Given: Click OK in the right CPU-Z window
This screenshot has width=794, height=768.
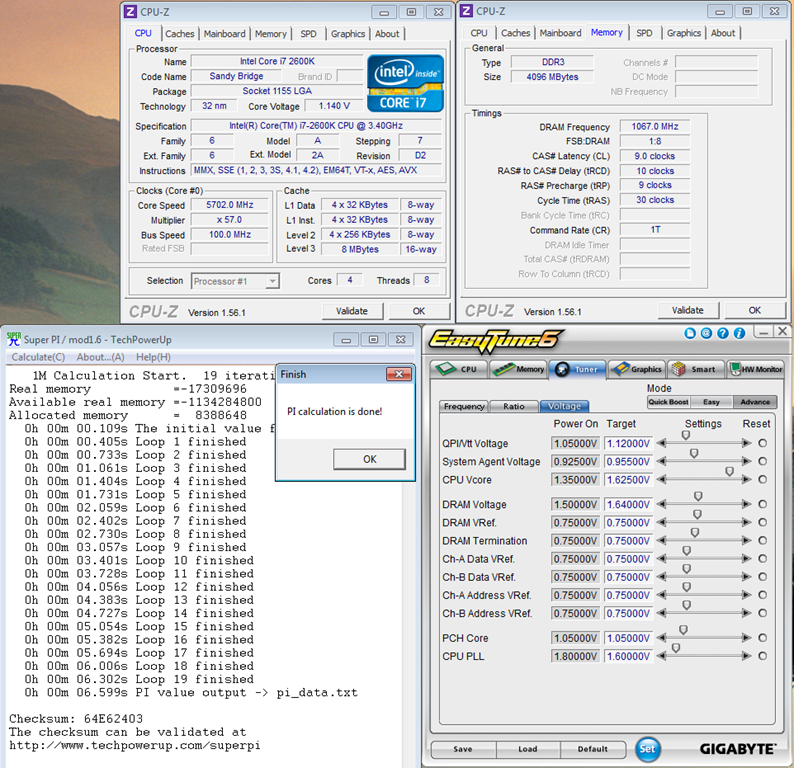Looking at the screenshot, I should (755, 310).
